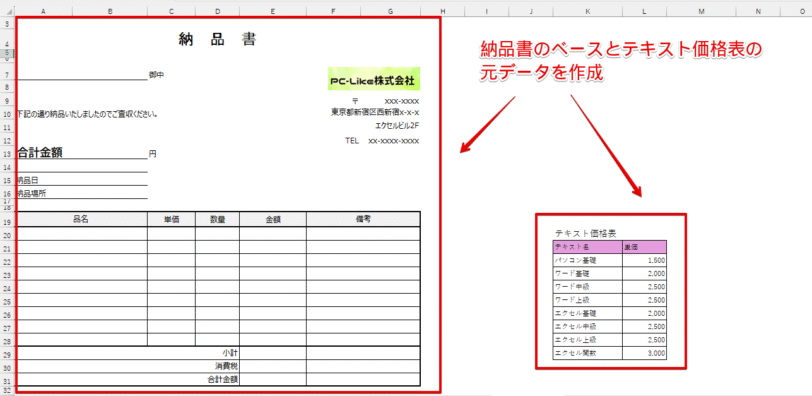812x396 pixels.
Task: Select column N header
Action: (758, 11)
